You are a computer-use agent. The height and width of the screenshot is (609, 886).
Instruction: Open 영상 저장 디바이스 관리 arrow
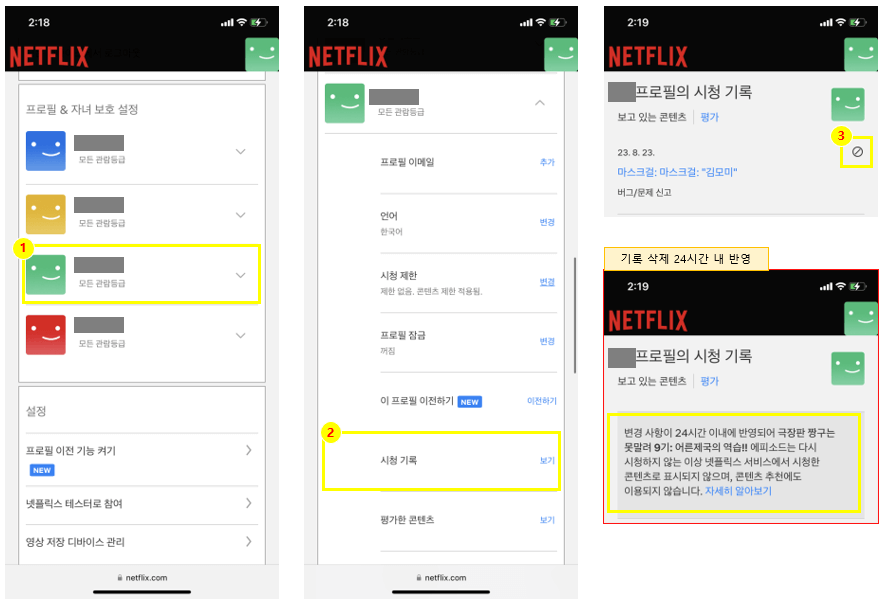[249, 541]
